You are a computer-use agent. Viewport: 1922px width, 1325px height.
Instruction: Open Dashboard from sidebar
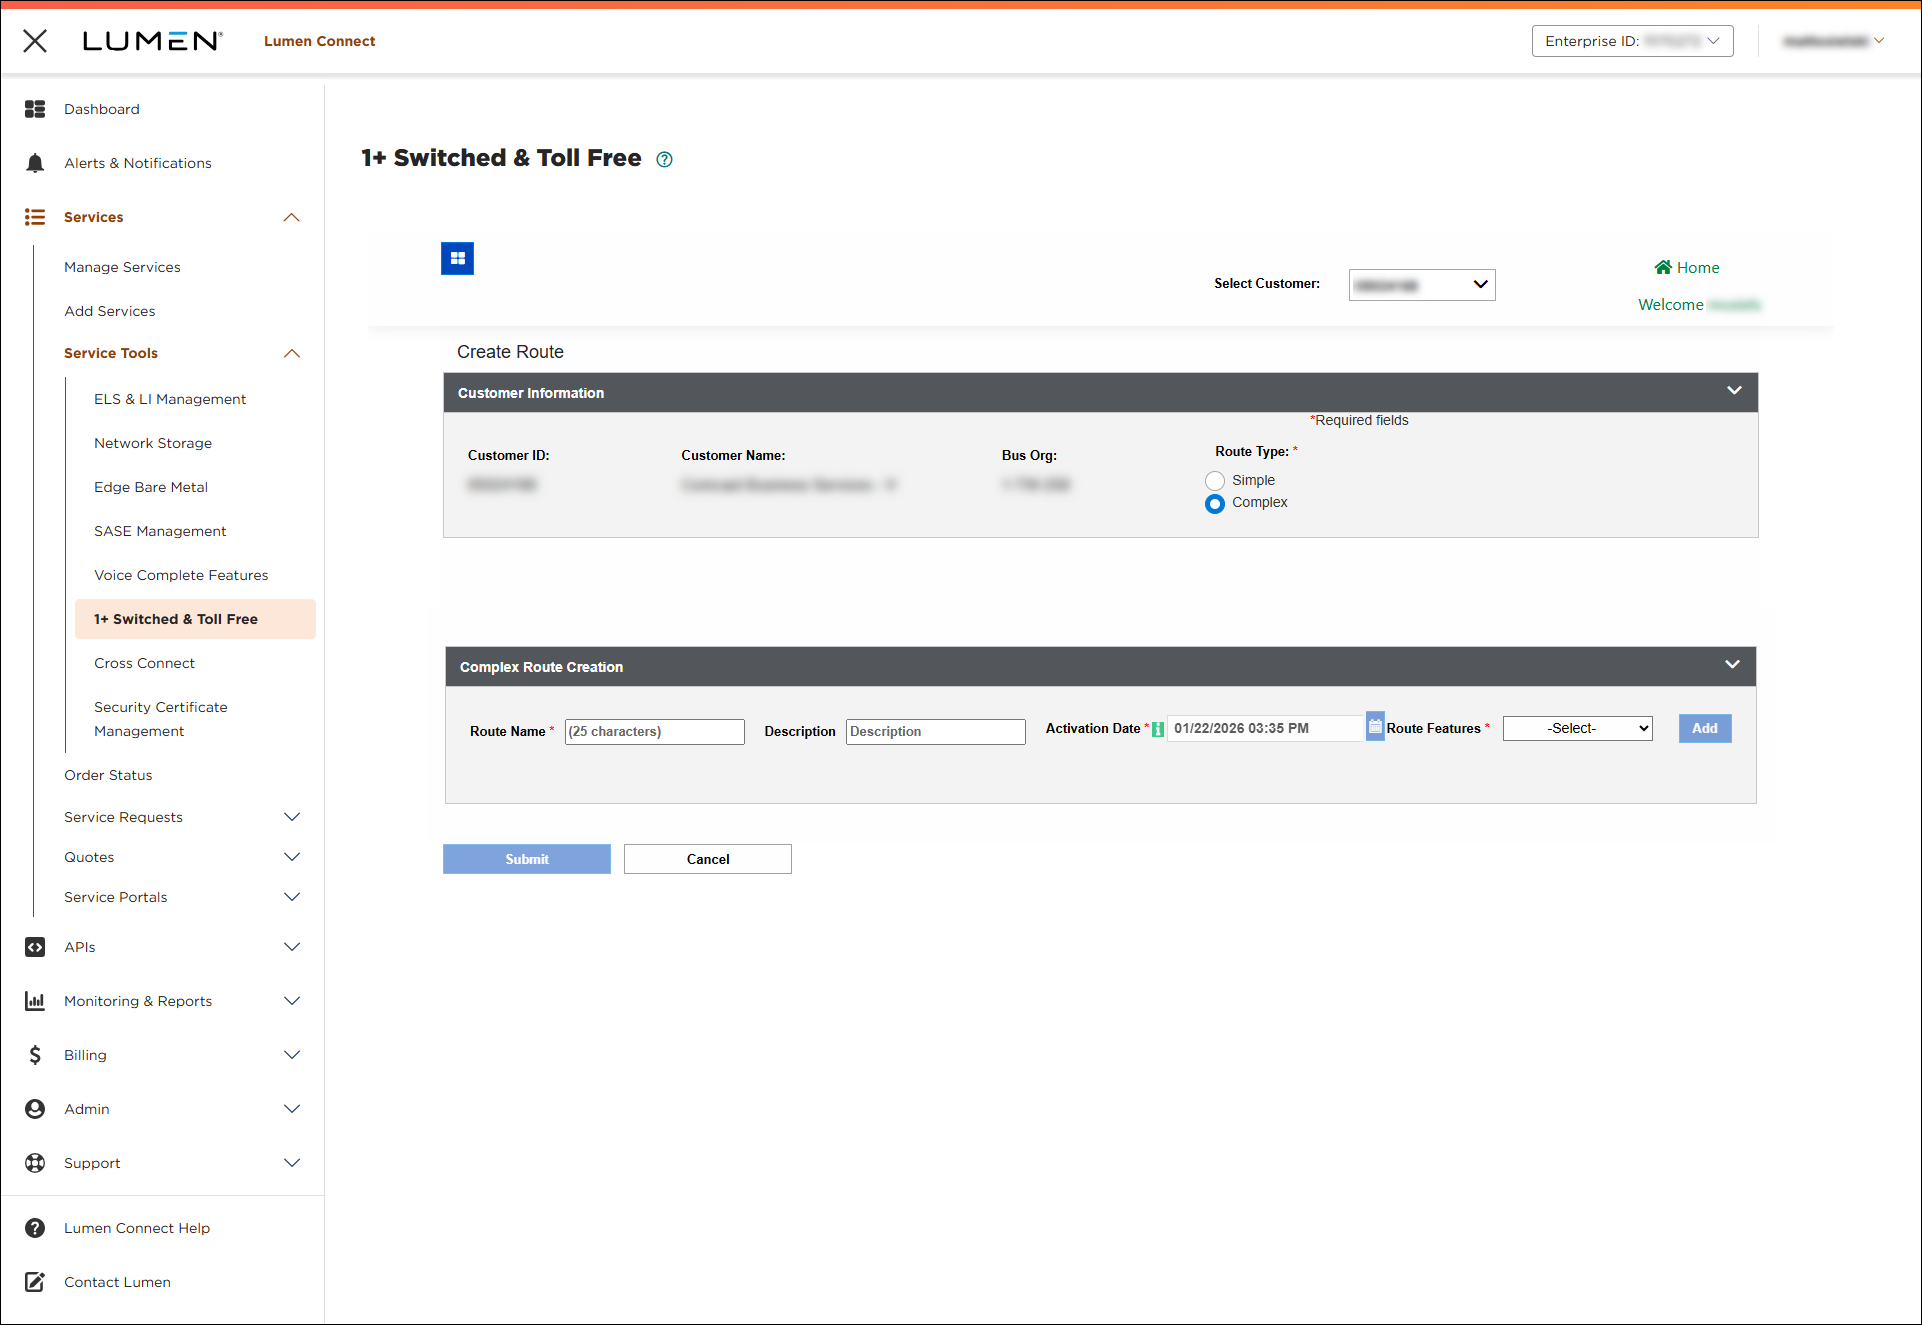pos(102,109)
